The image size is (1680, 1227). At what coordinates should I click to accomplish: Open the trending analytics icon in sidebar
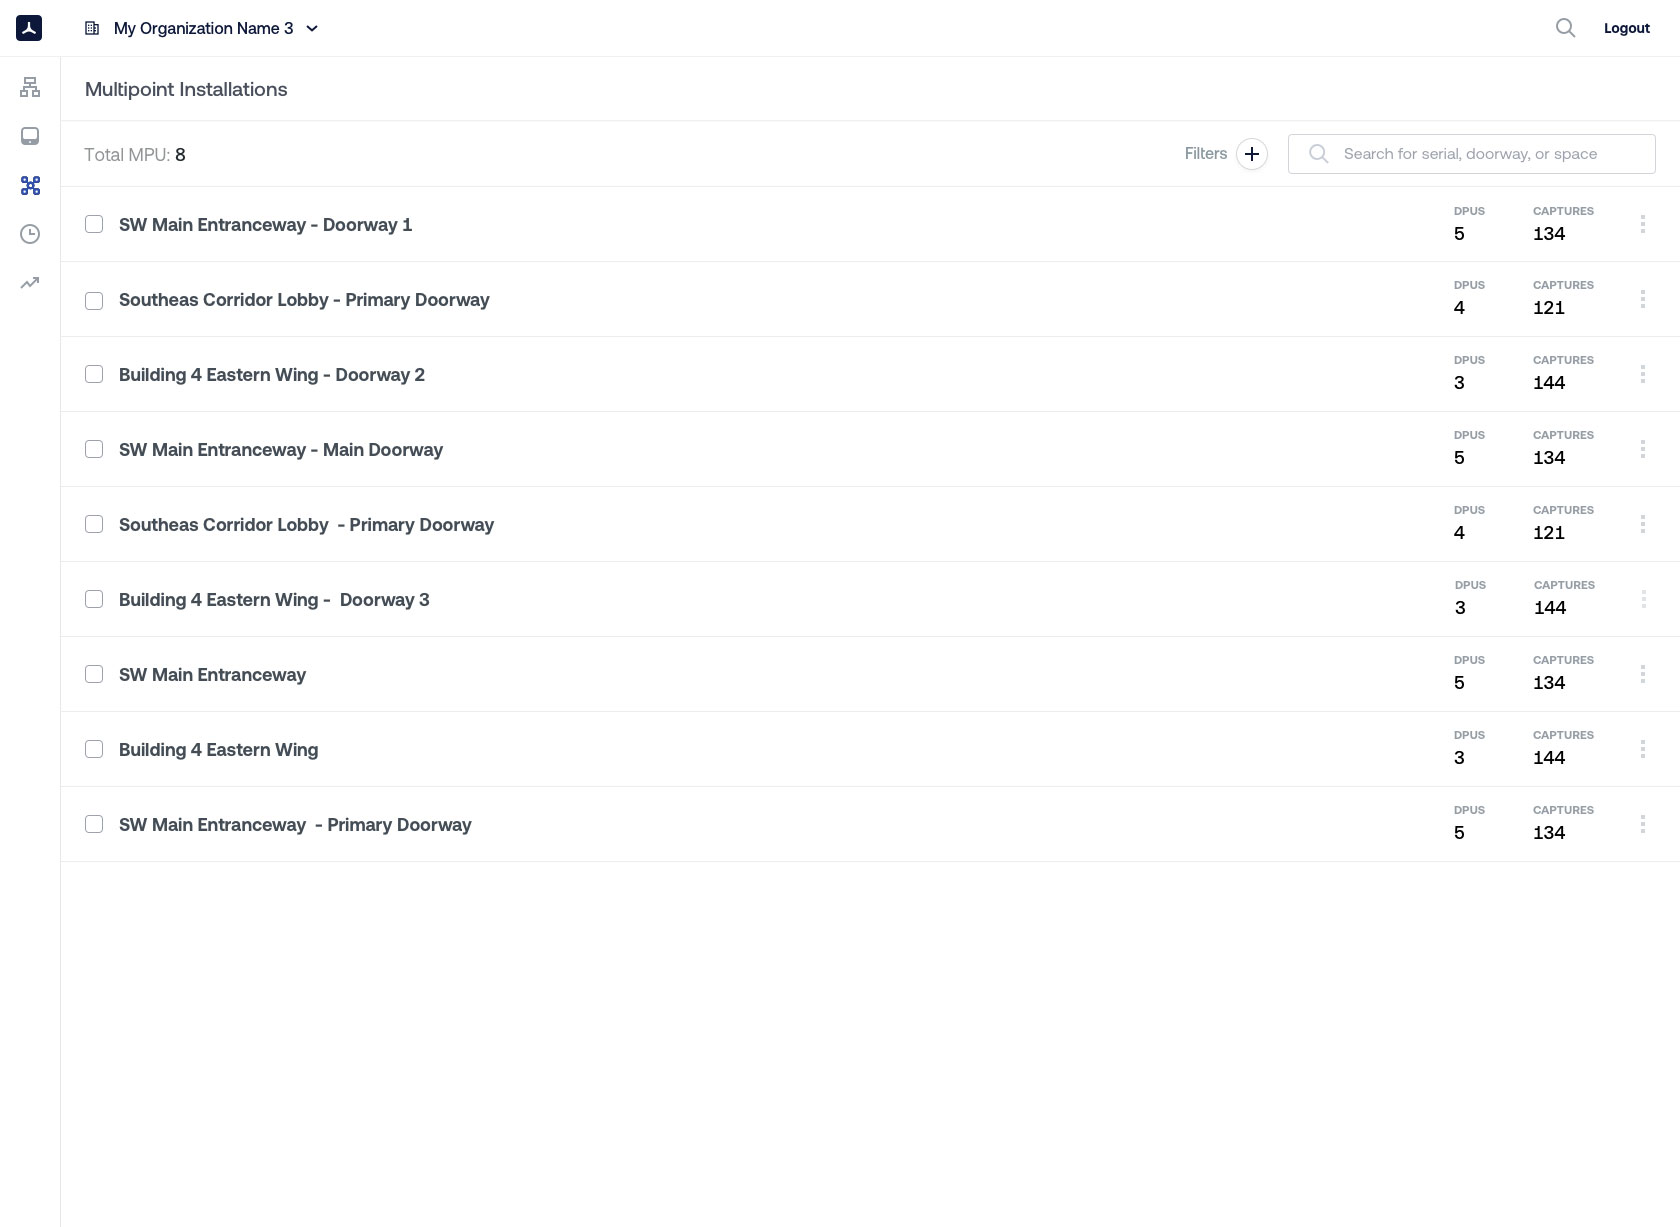(30, 283)
